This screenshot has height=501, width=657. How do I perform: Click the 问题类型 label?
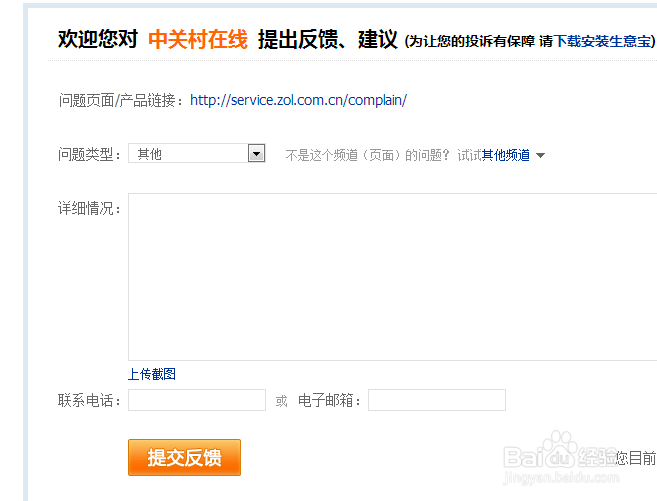(x=89, y=155)
